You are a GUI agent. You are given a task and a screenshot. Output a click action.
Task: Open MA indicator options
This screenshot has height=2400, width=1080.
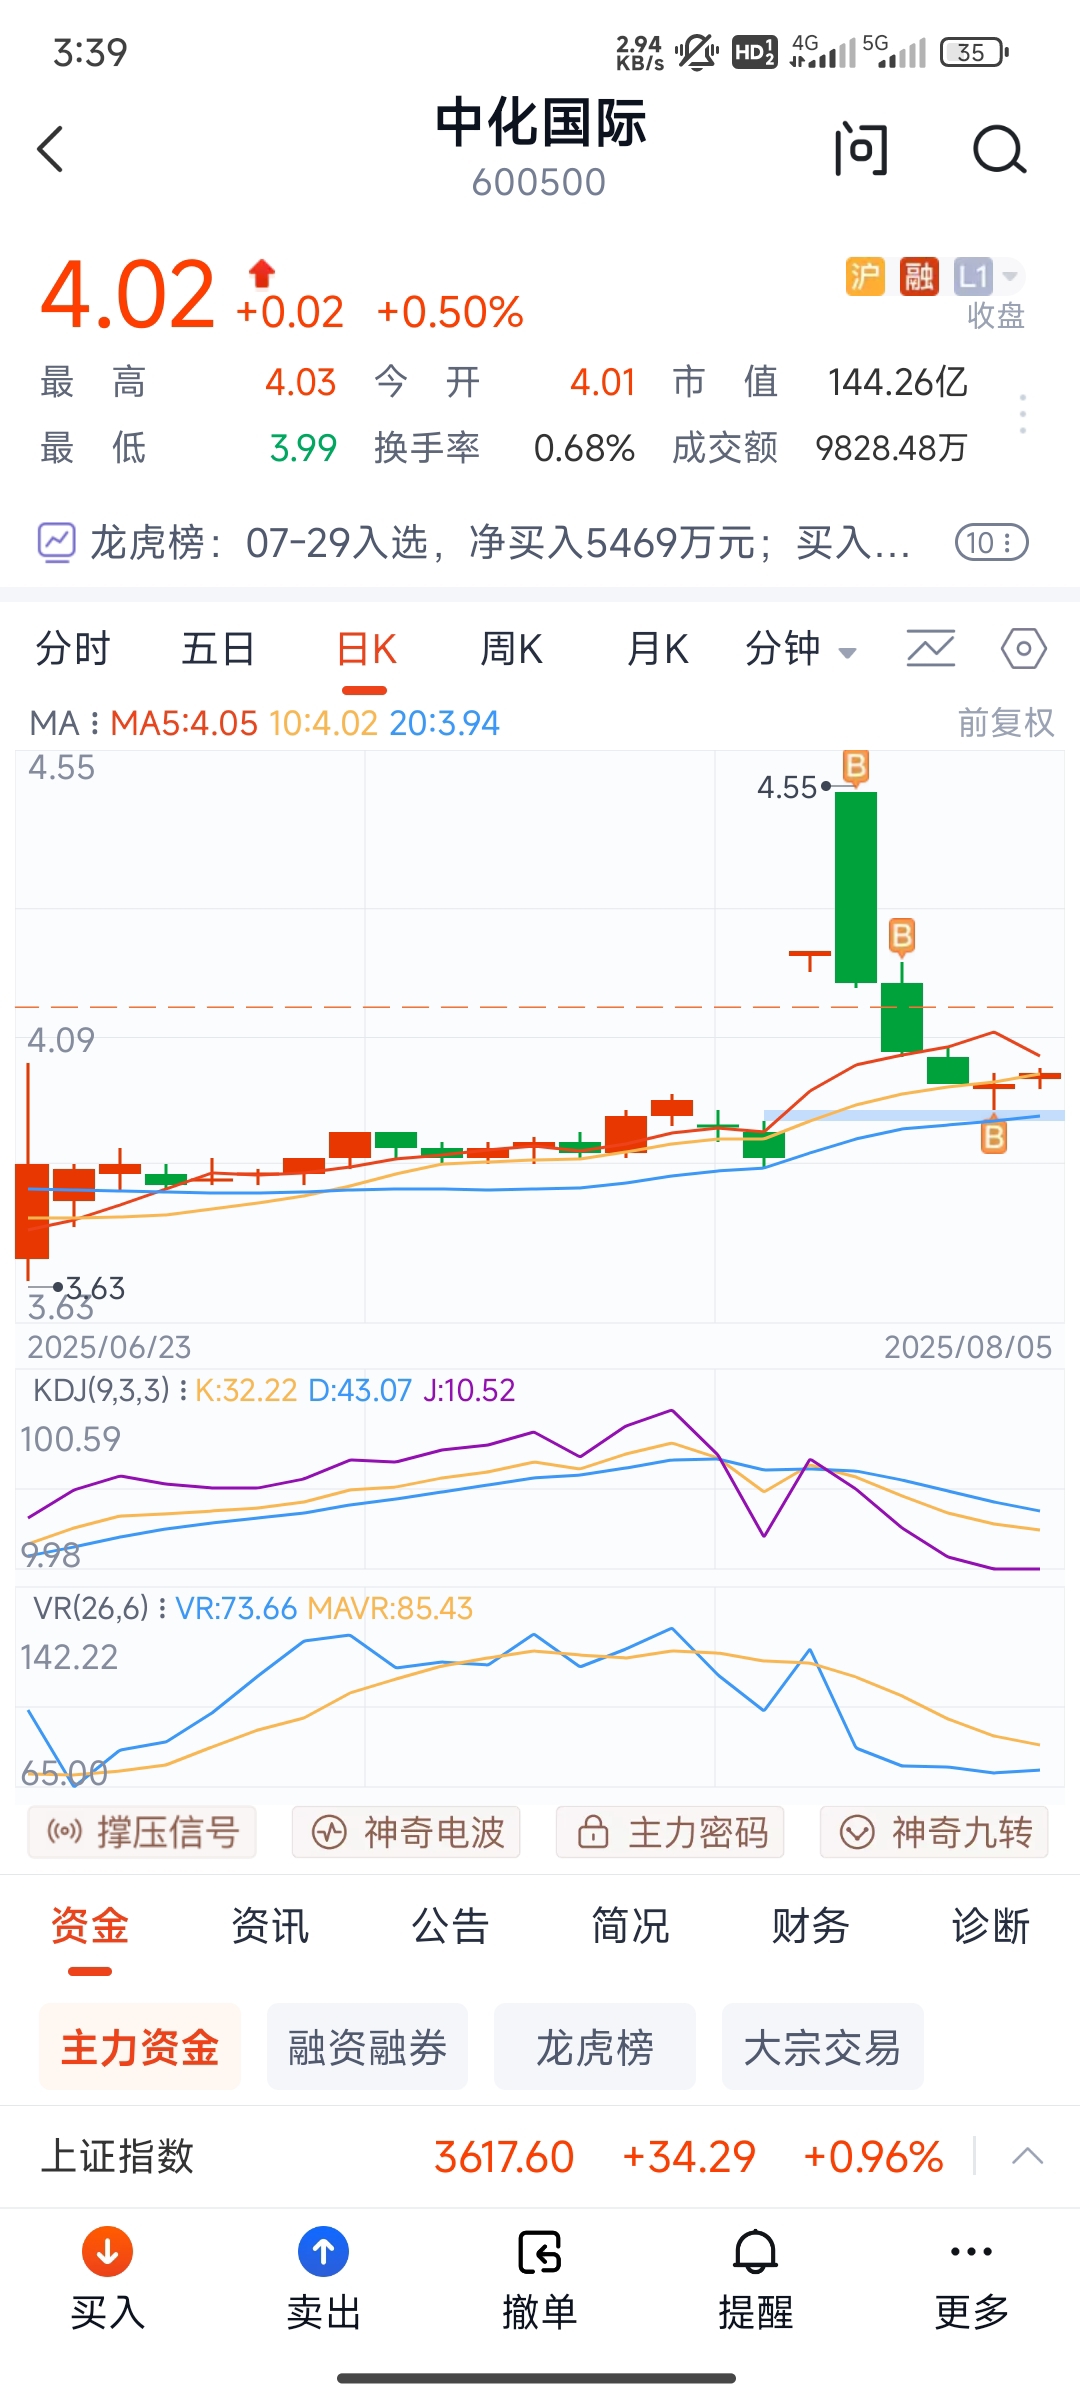tap(64, 723)
